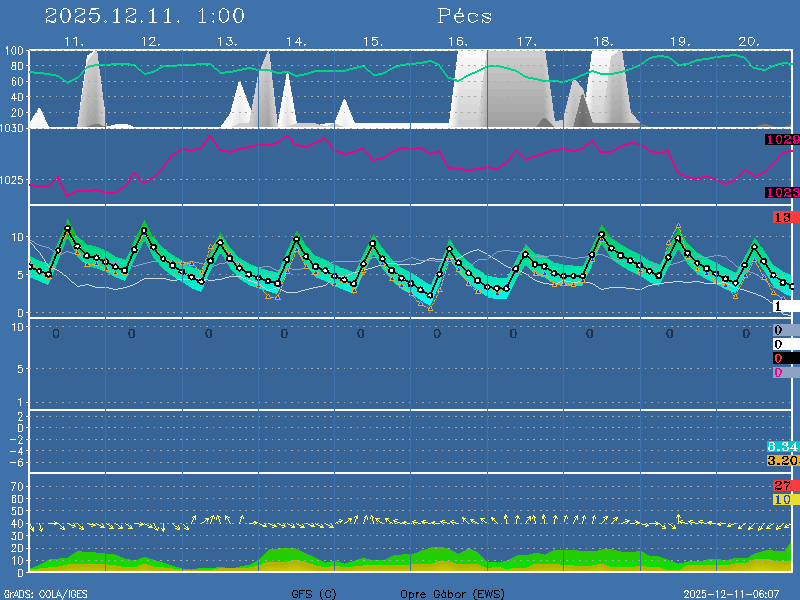Click the cyan 8.34 value label

781,446
